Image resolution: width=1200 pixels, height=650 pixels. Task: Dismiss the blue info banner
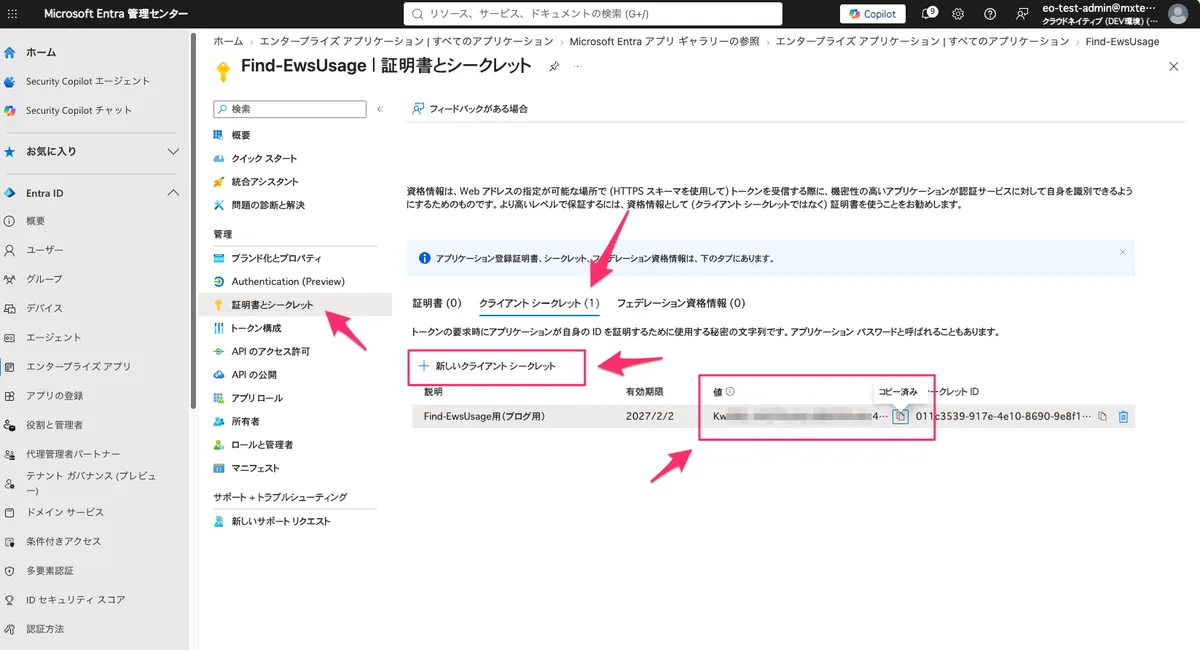pos(1122,252)
